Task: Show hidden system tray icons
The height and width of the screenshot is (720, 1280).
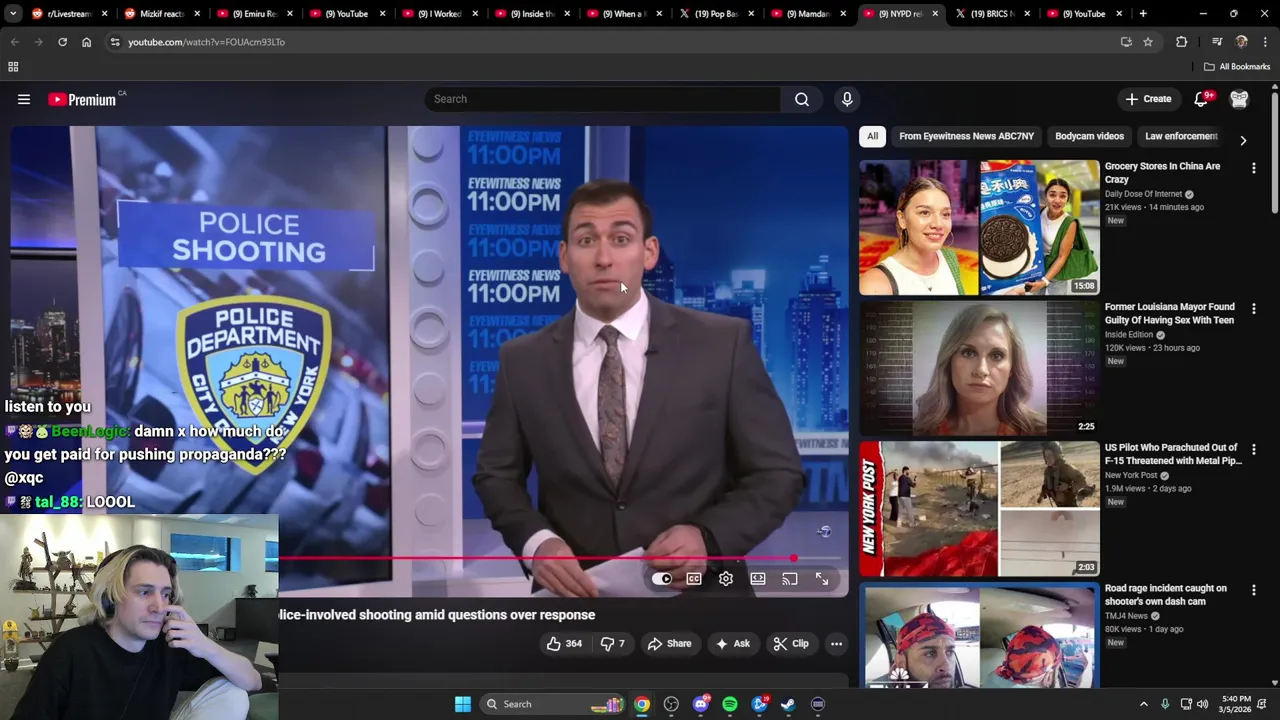Action: 1144,704
